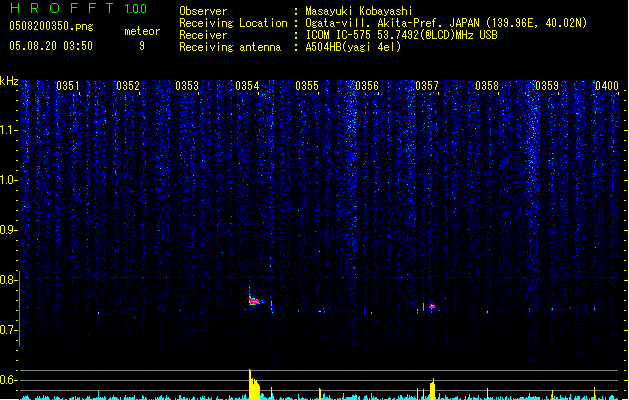Click the meteor echo blob near 0357
The width and height of the screenshot is (629, 400).
click(432, 307)
